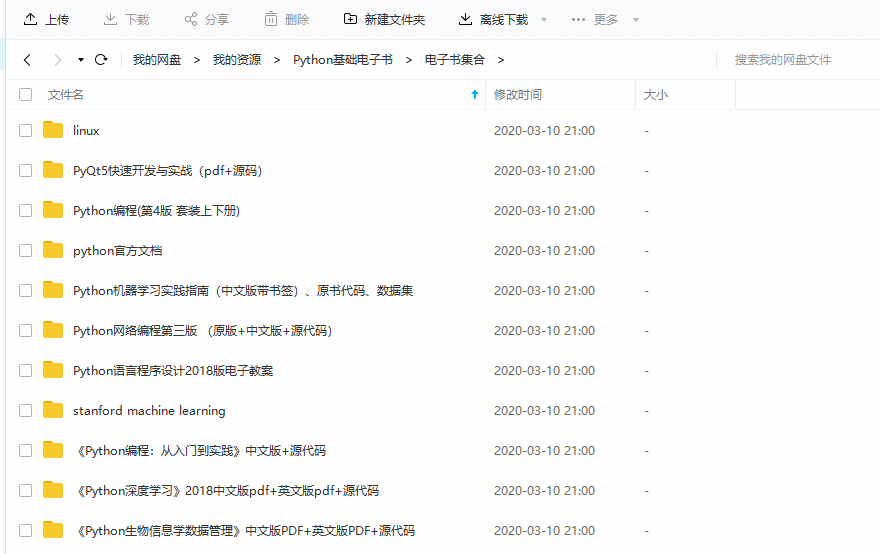Click the New Folder (新建文件夹) icon
This screenshot has height=554, width=880.
[x=350, y=20]
